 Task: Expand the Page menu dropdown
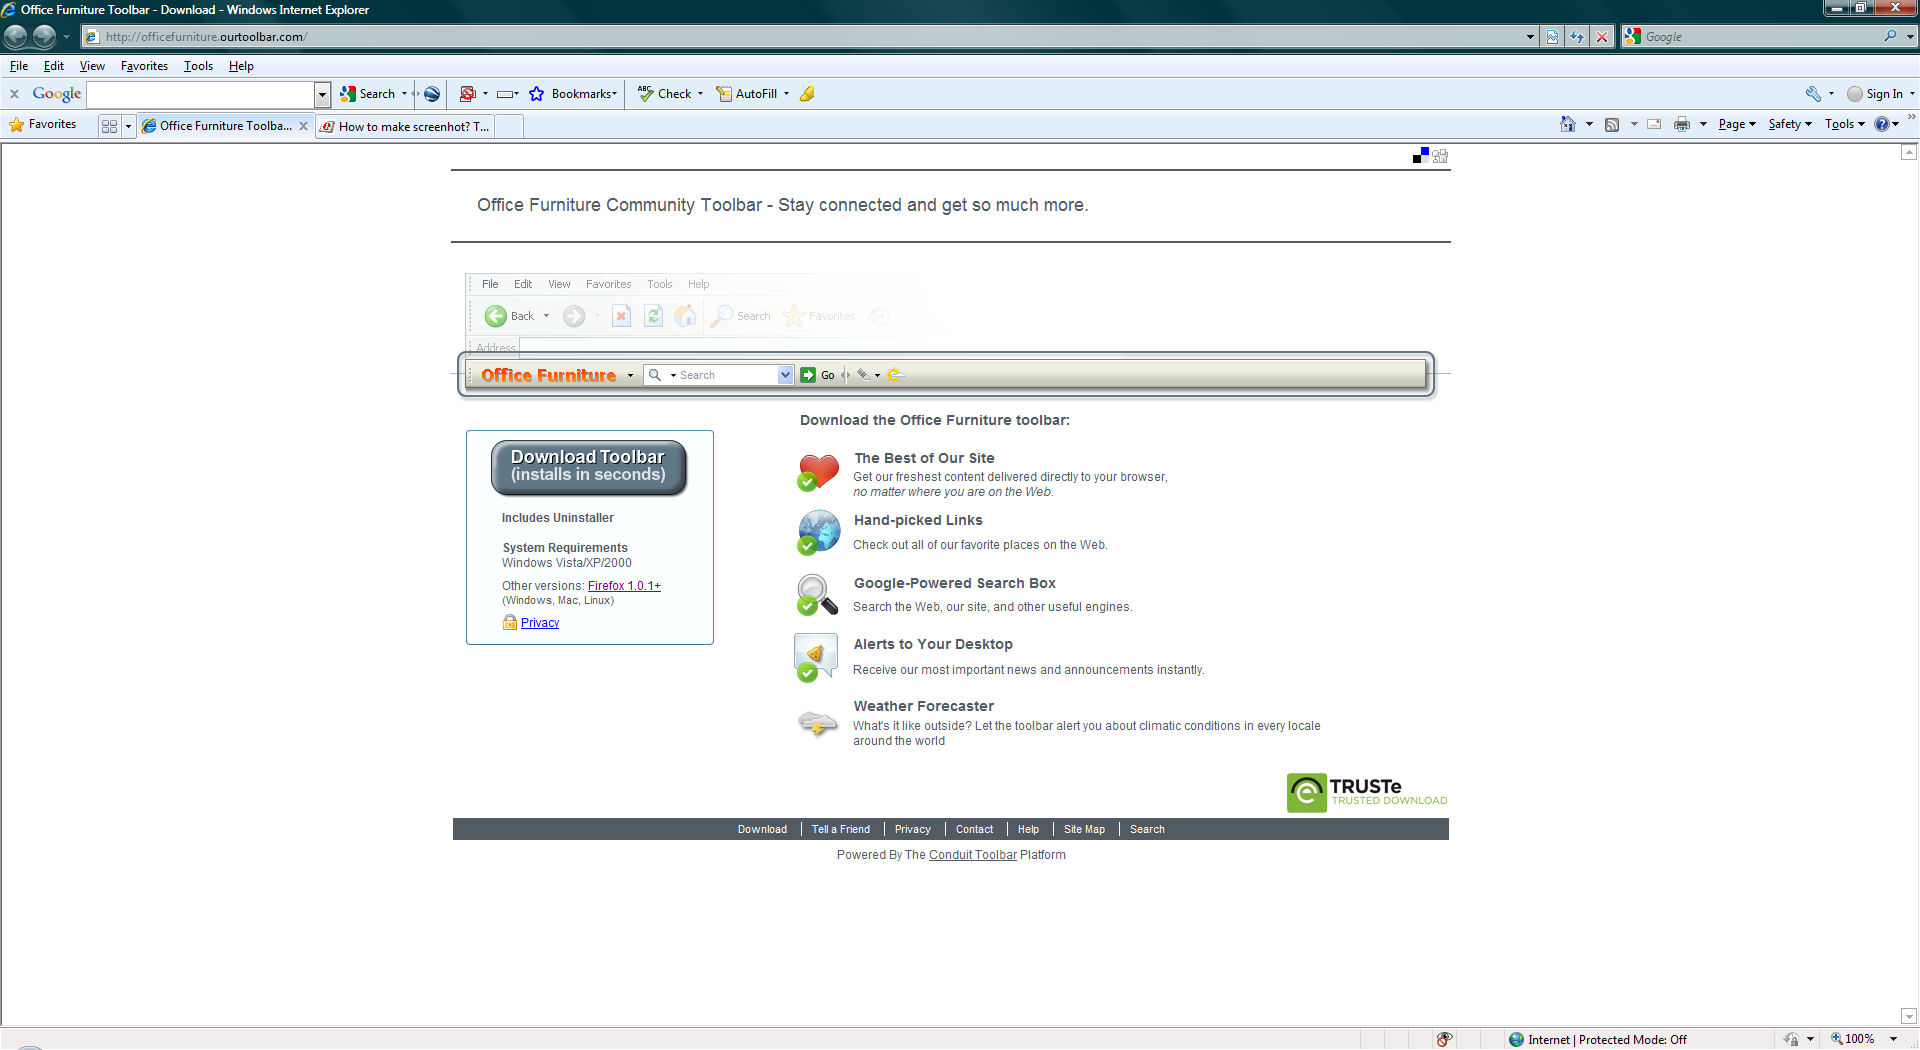[x=1737, y=124]
